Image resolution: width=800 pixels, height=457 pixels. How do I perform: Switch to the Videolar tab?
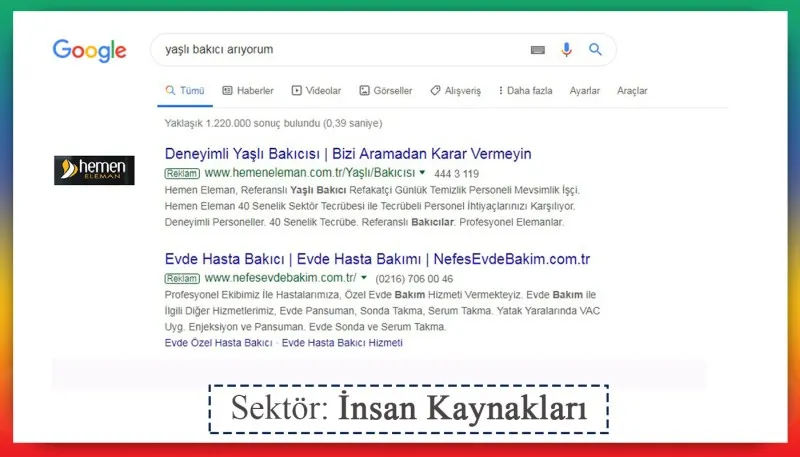coord(316,91)
